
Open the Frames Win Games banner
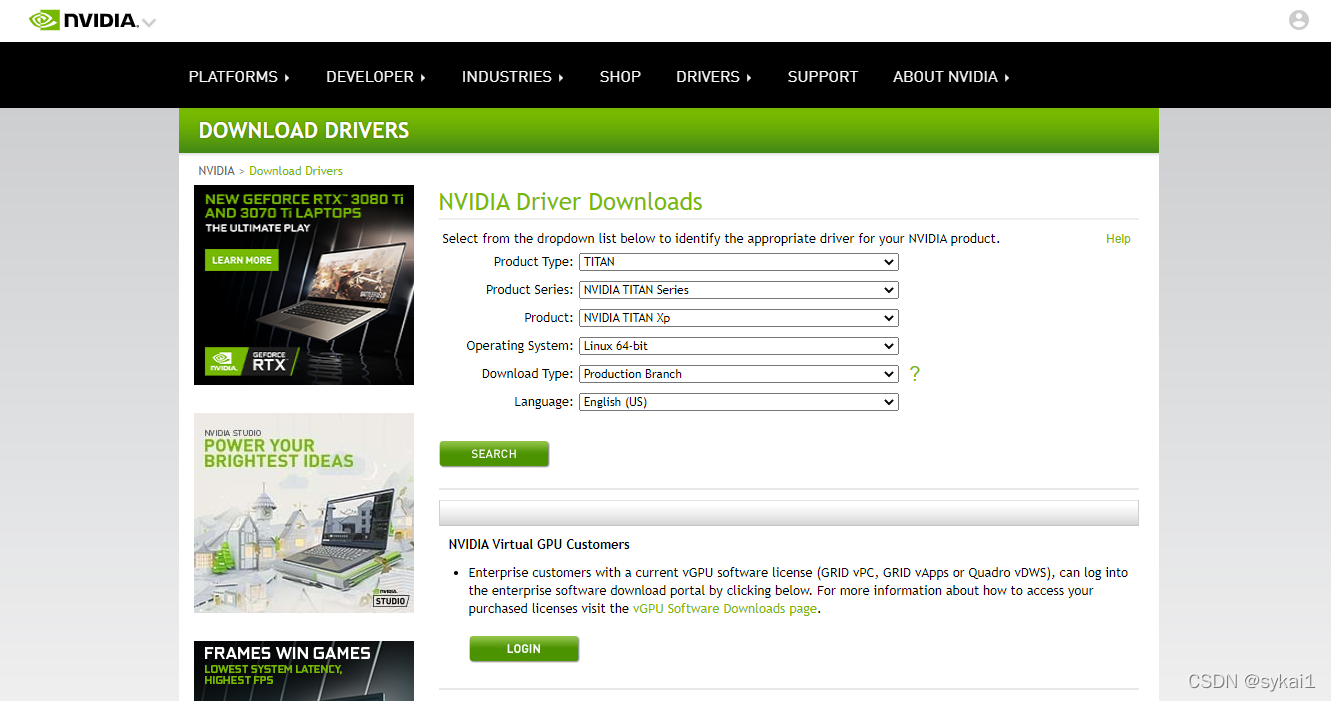(304, 671)
